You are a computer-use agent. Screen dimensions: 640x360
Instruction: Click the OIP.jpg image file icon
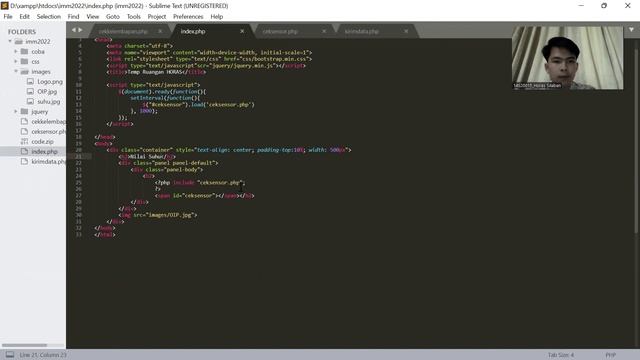30,91
